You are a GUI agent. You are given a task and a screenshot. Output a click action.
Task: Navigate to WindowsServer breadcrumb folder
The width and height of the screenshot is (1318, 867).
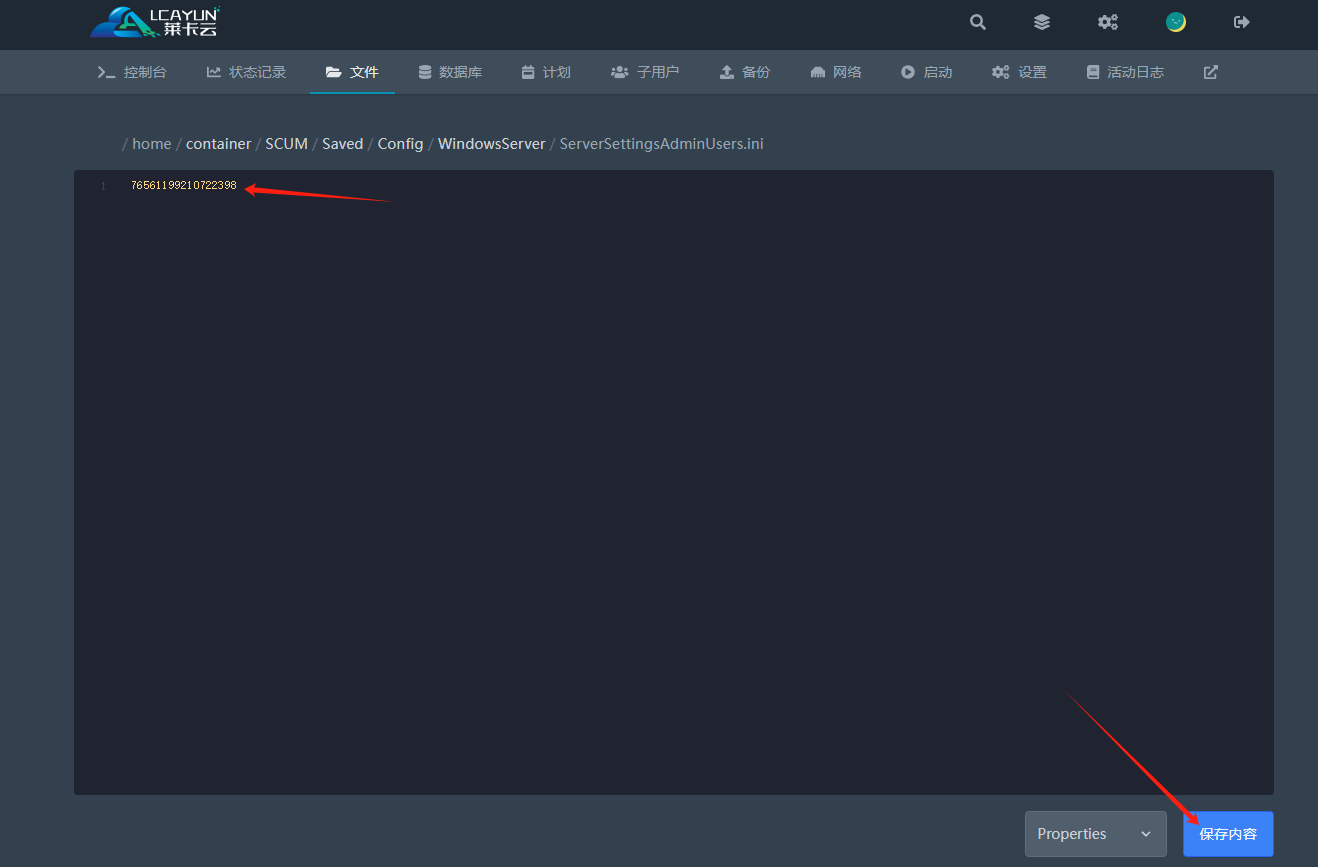(x=491, y=144)
